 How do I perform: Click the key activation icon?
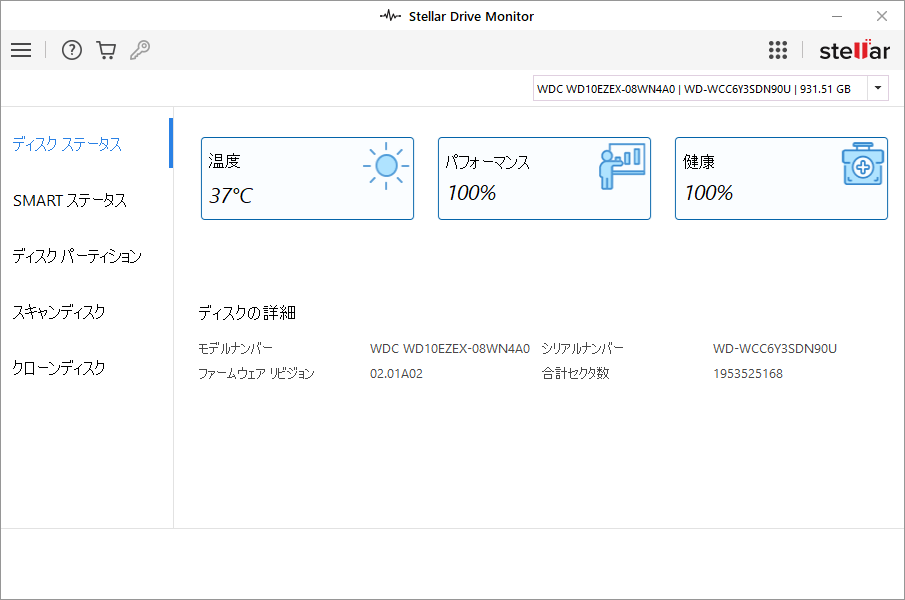[x=140, y=50]
